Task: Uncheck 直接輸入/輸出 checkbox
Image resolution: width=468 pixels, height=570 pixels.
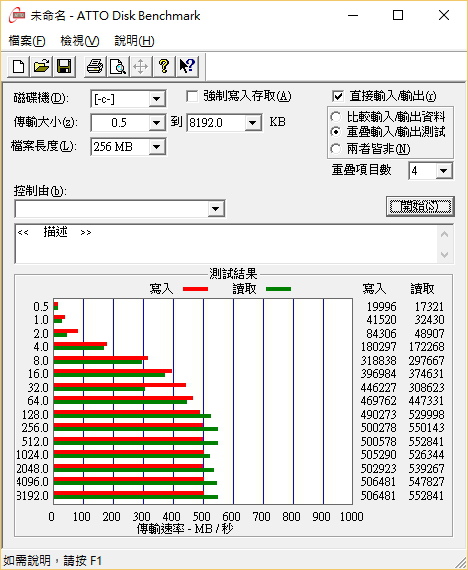Action: pyautogui.click(x=338, y=97)
